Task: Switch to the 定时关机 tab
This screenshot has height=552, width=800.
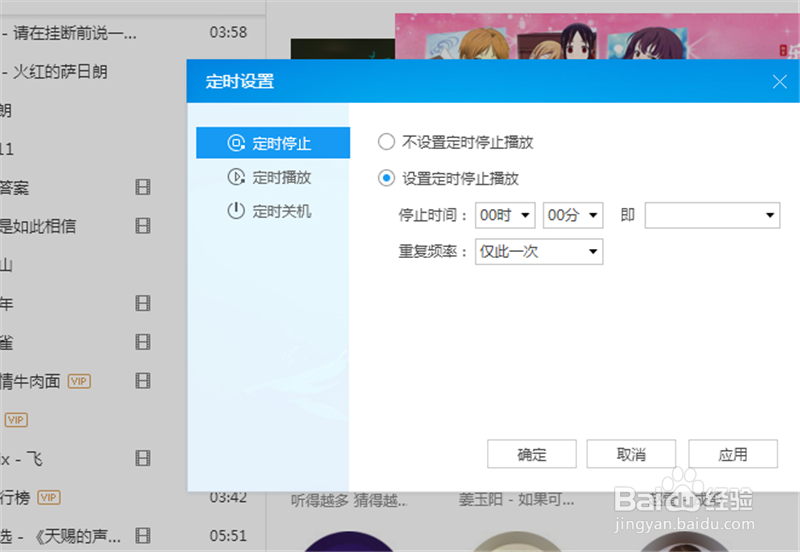Action: click(x=273, y=211)
